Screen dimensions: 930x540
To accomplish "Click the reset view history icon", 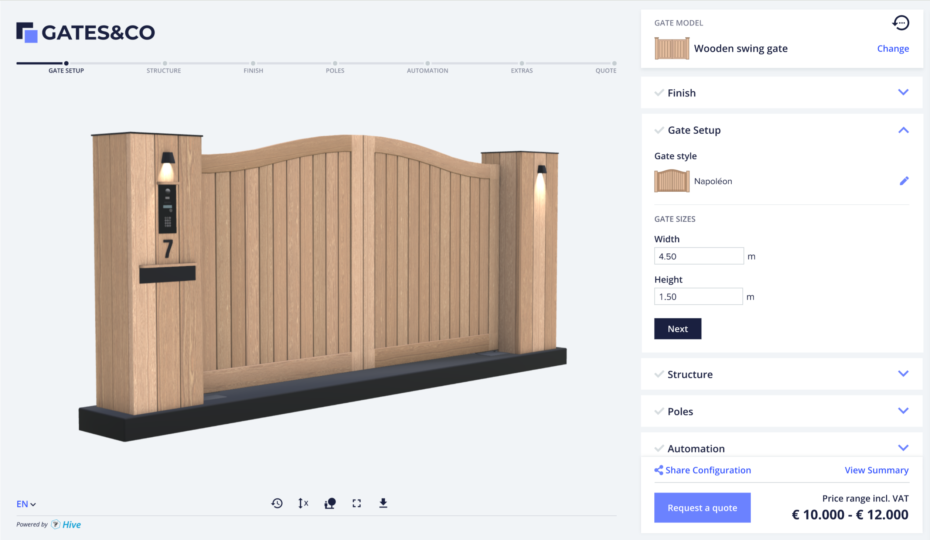I will click(x=277, y=503).
